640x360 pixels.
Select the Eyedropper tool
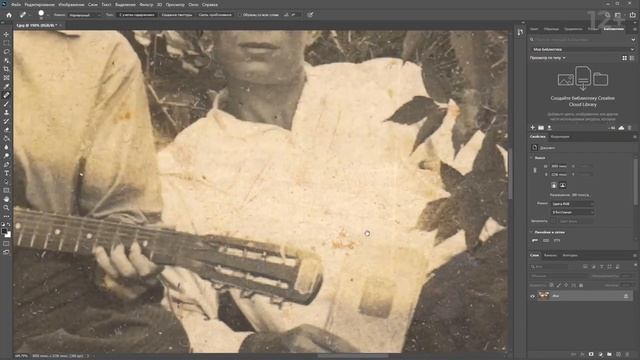[x=6, y=86]
